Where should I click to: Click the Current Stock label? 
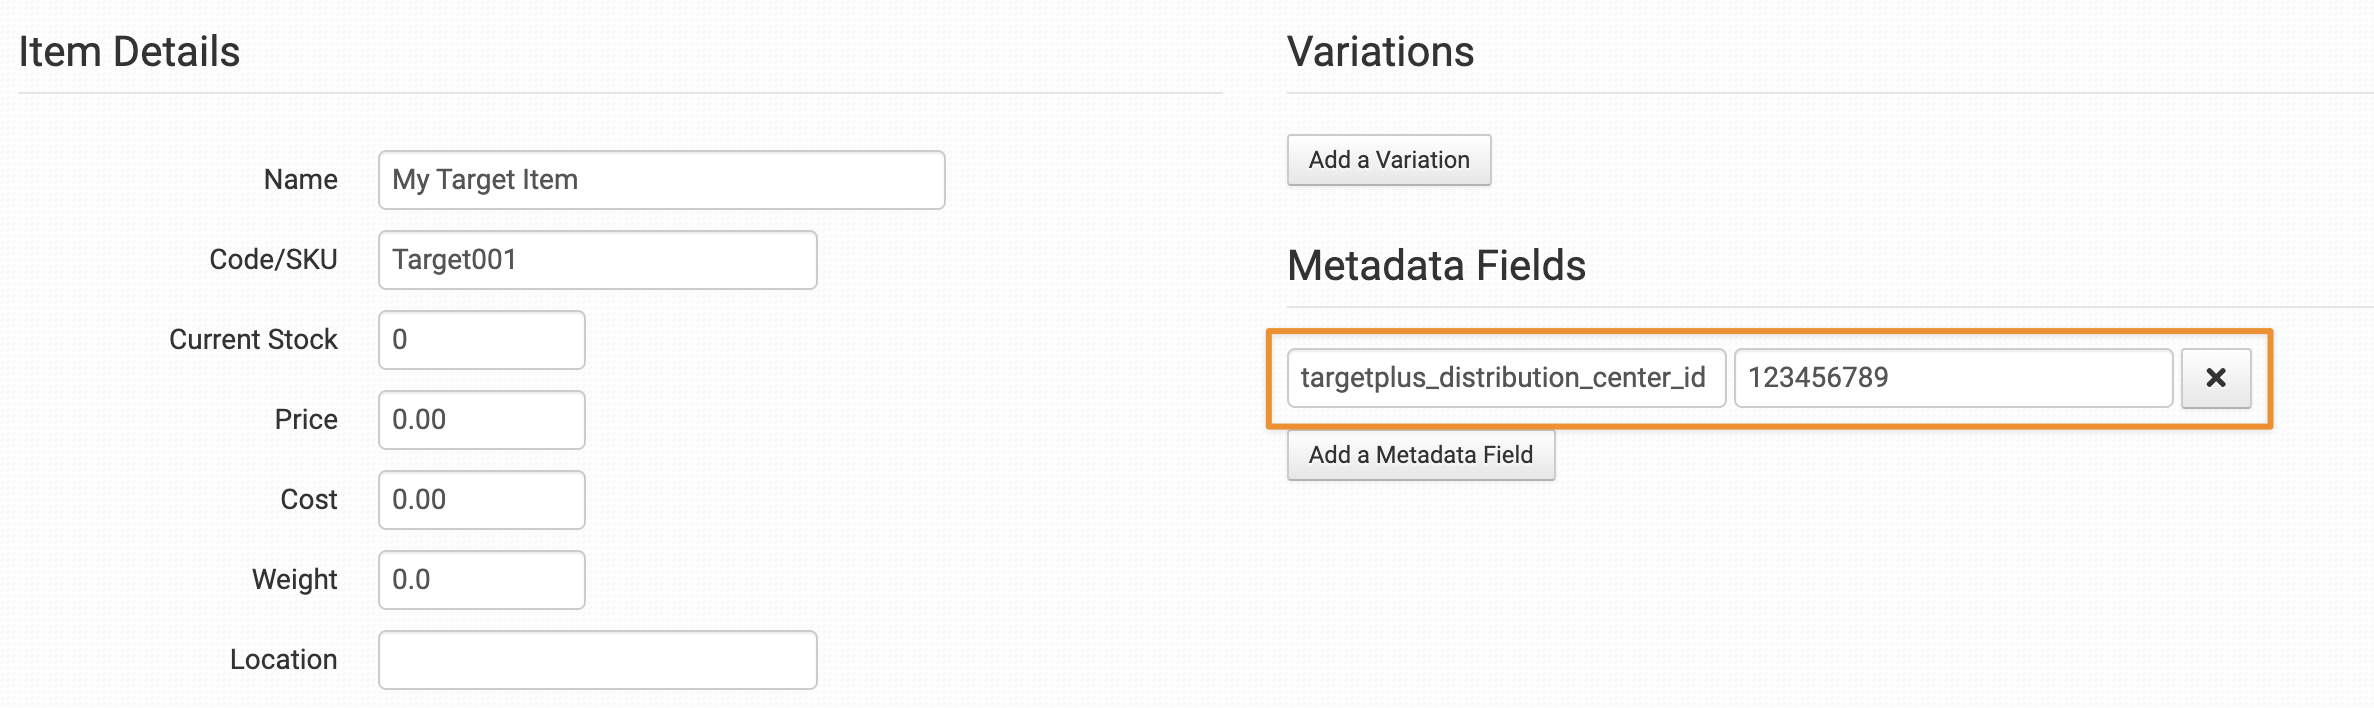coord(253,340)
